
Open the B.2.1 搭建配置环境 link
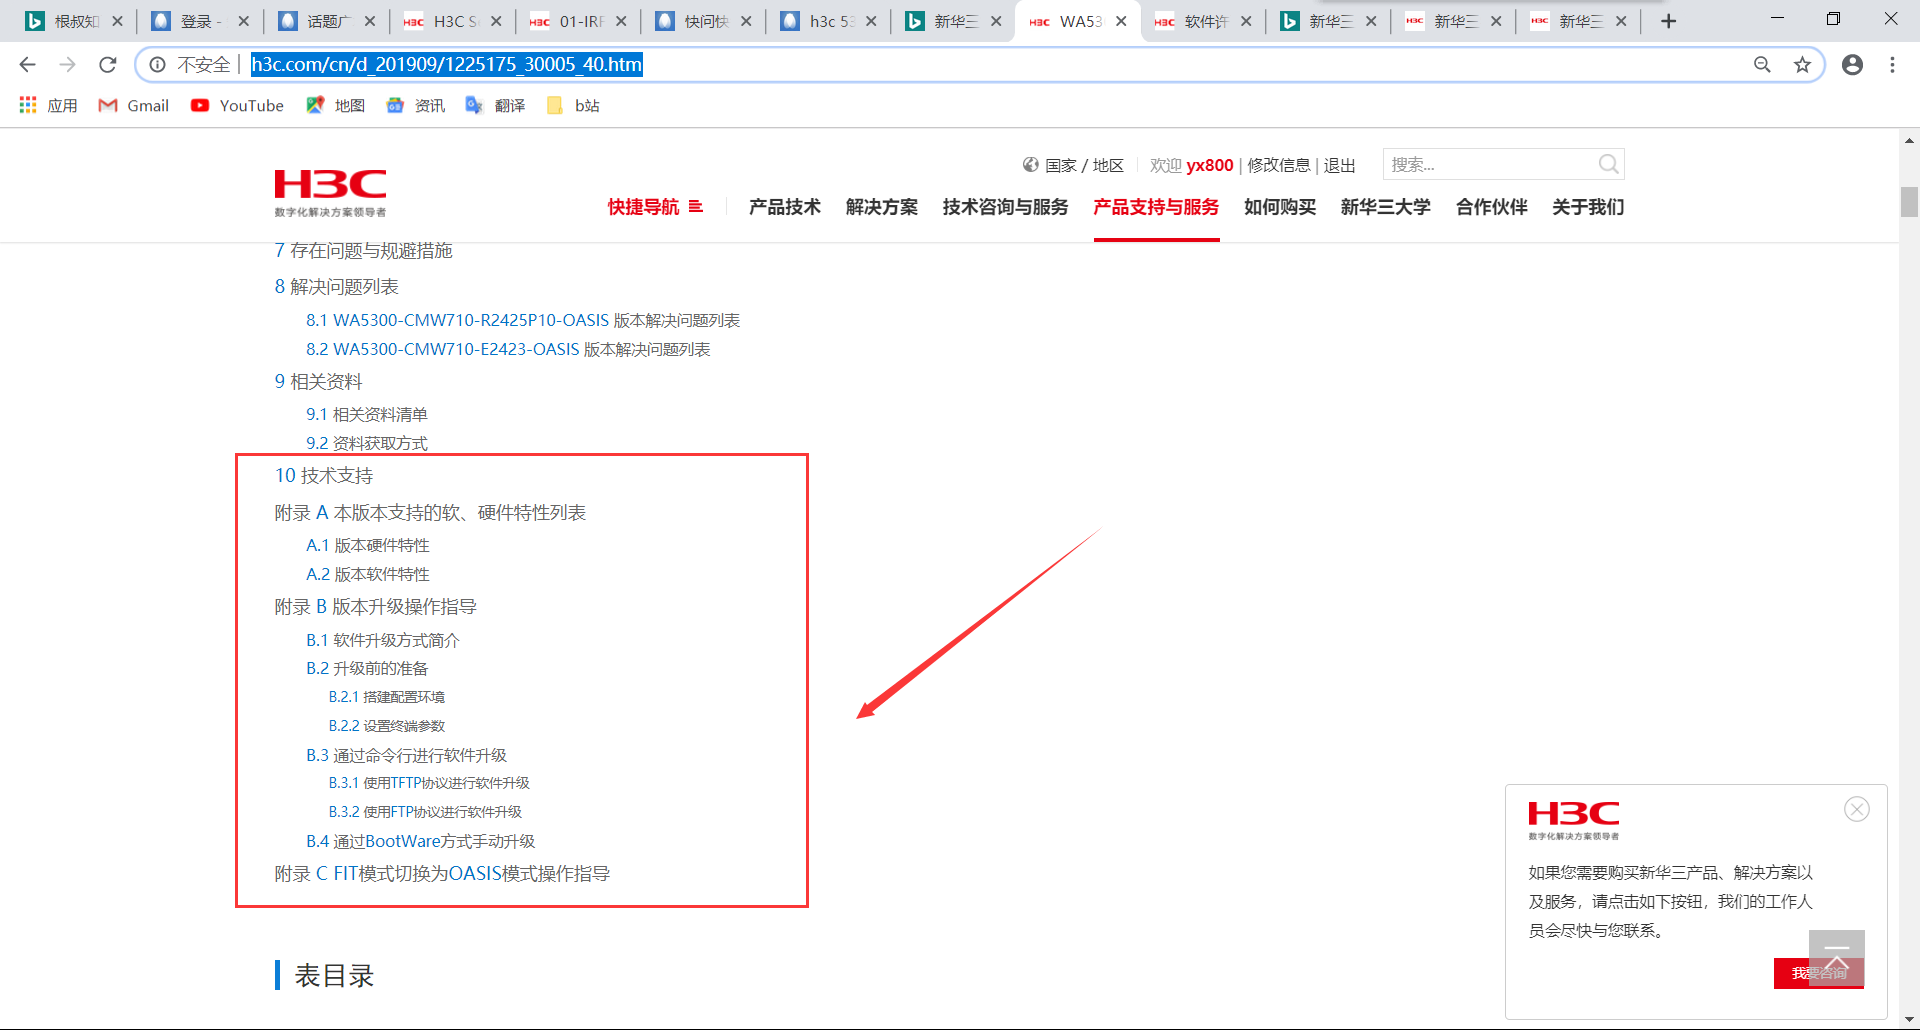point(386,697)
